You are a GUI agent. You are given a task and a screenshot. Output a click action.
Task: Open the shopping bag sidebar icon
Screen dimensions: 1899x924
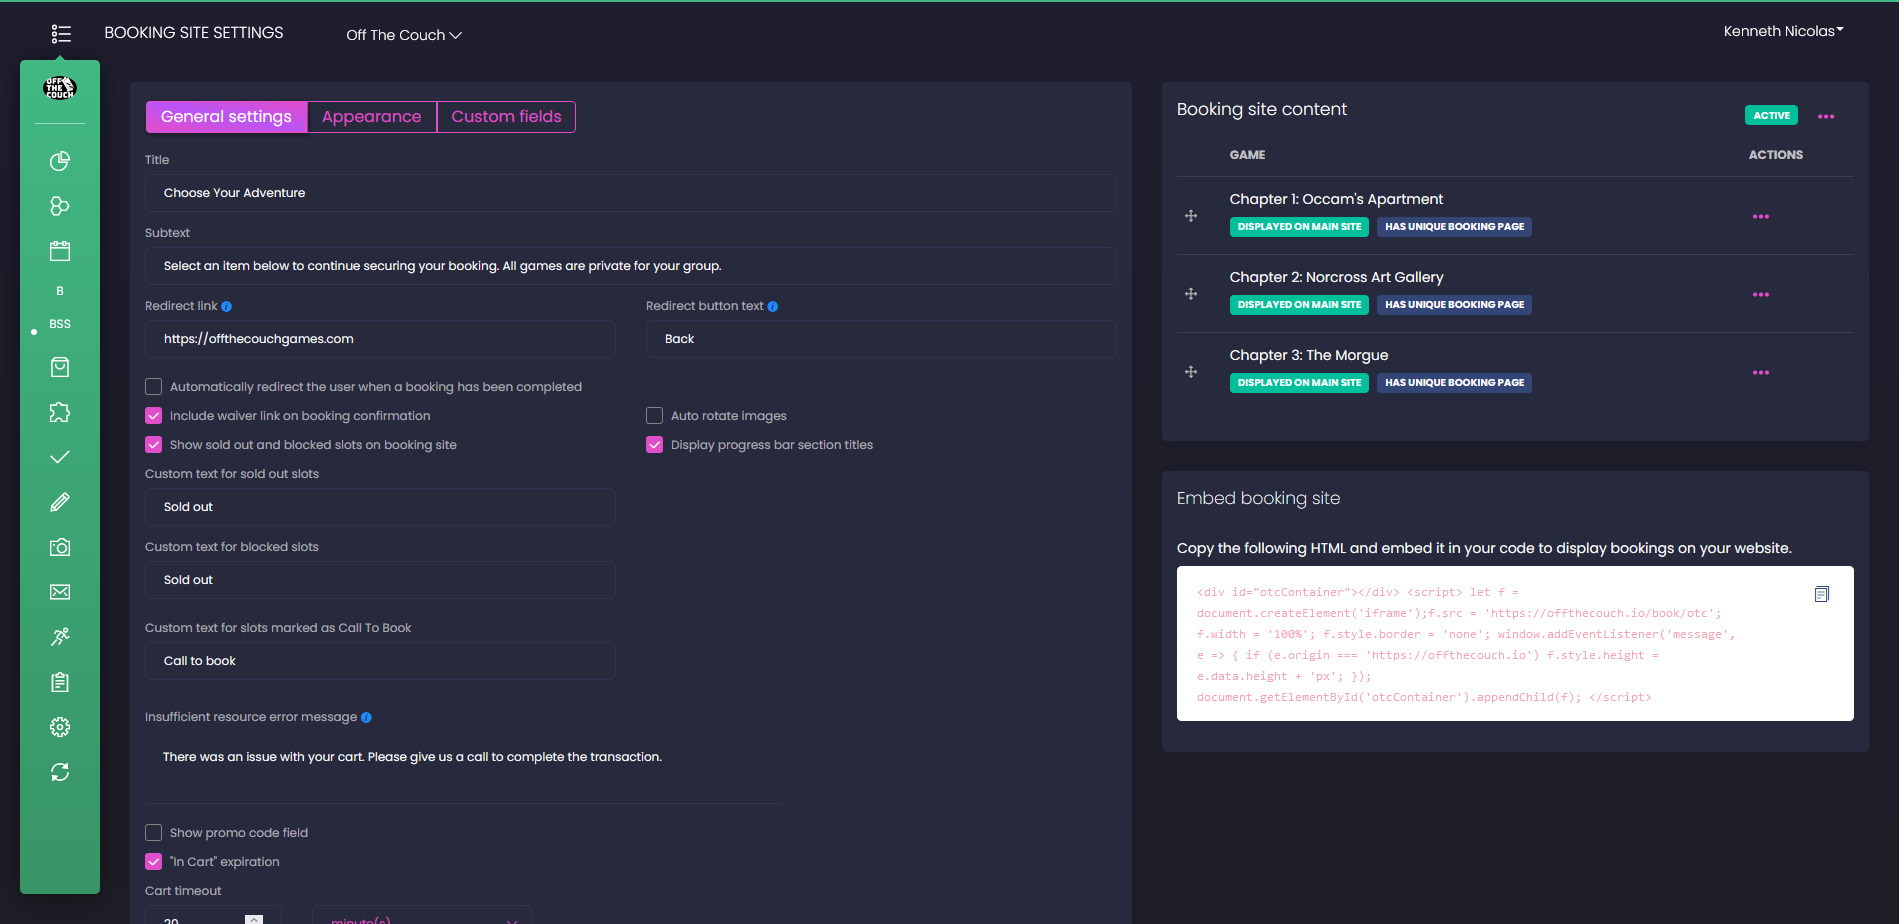tap(60, 367)
